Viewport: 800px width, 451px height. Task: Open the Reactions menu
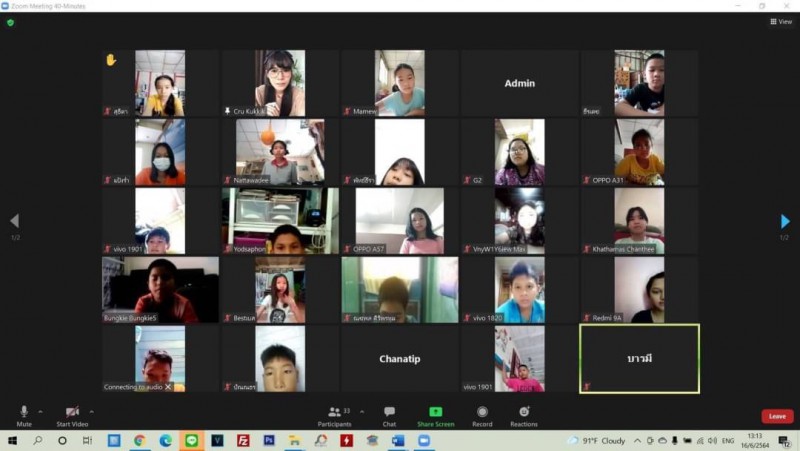pyautogui.click(x=523, y=412)
